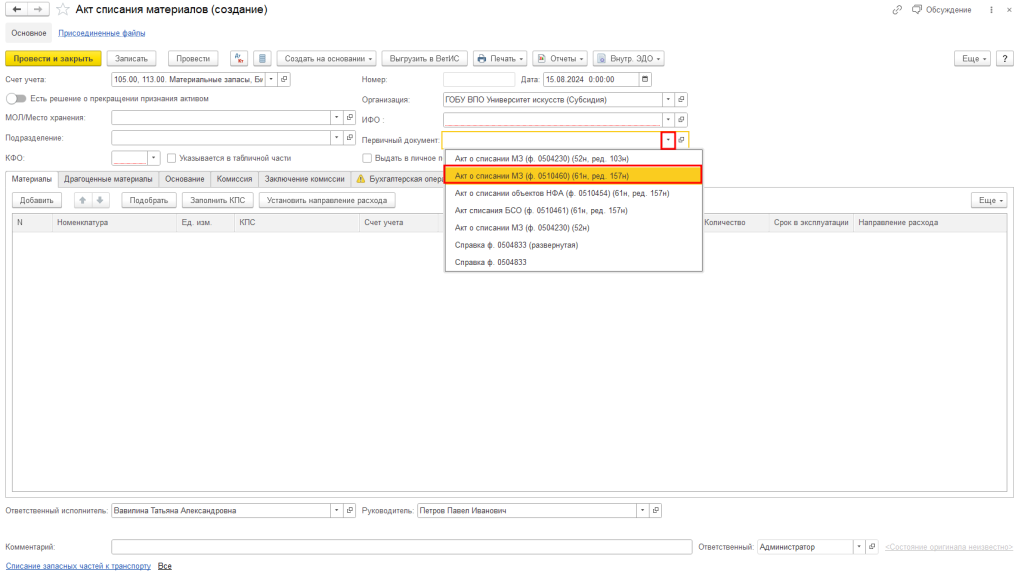Click the favorites star icon by title

click(x=64, y=9)
